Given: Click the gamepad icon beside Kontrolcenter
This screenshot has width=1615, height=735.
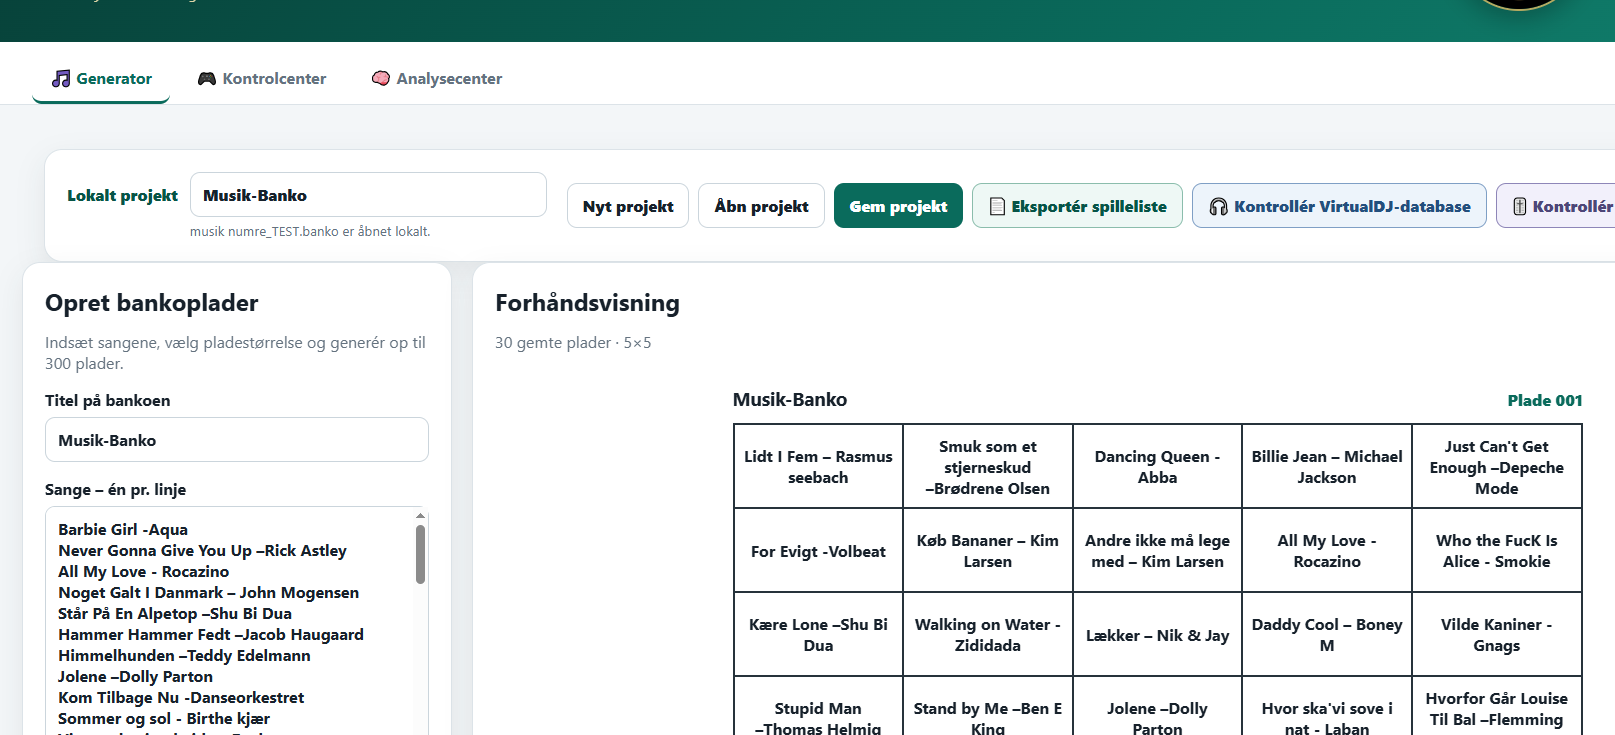Looking at the screenshot, I should tap(207, 78).
